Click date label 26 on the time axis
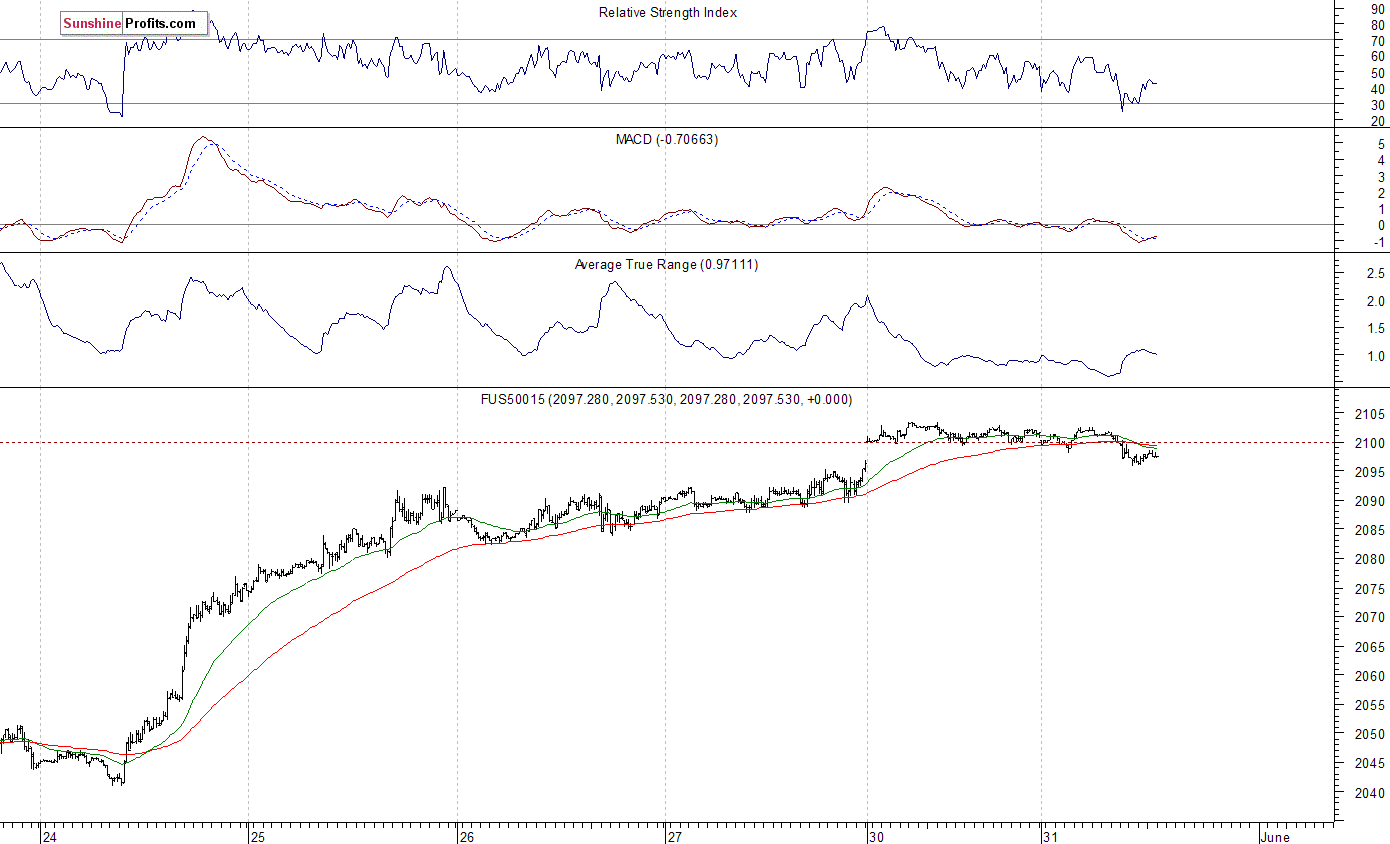 click(466, 836)
